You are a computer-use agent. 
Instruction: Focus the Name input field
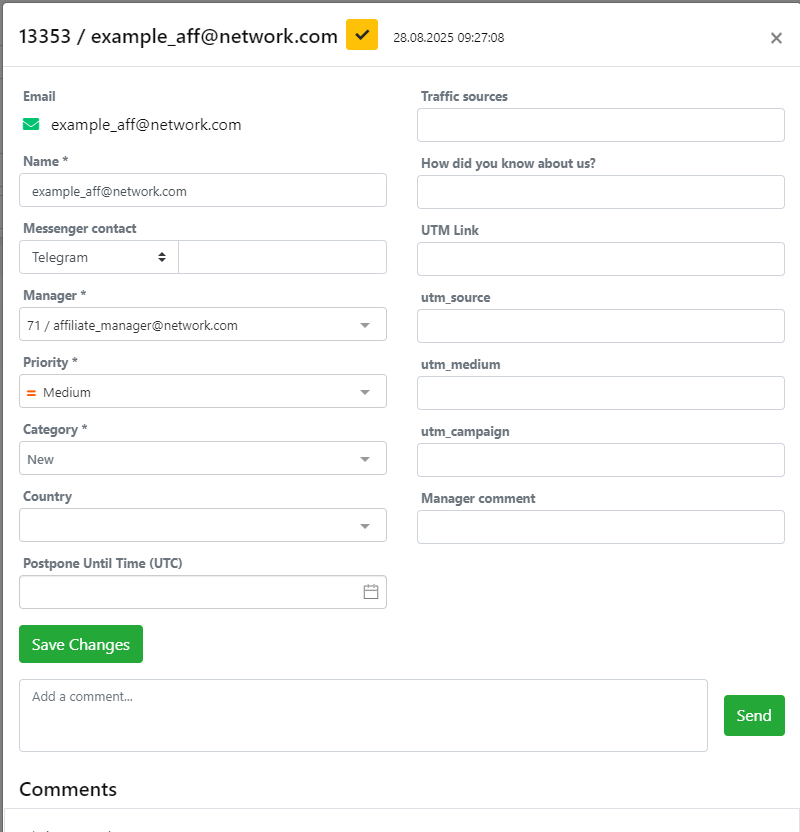[x=202, y=190]
